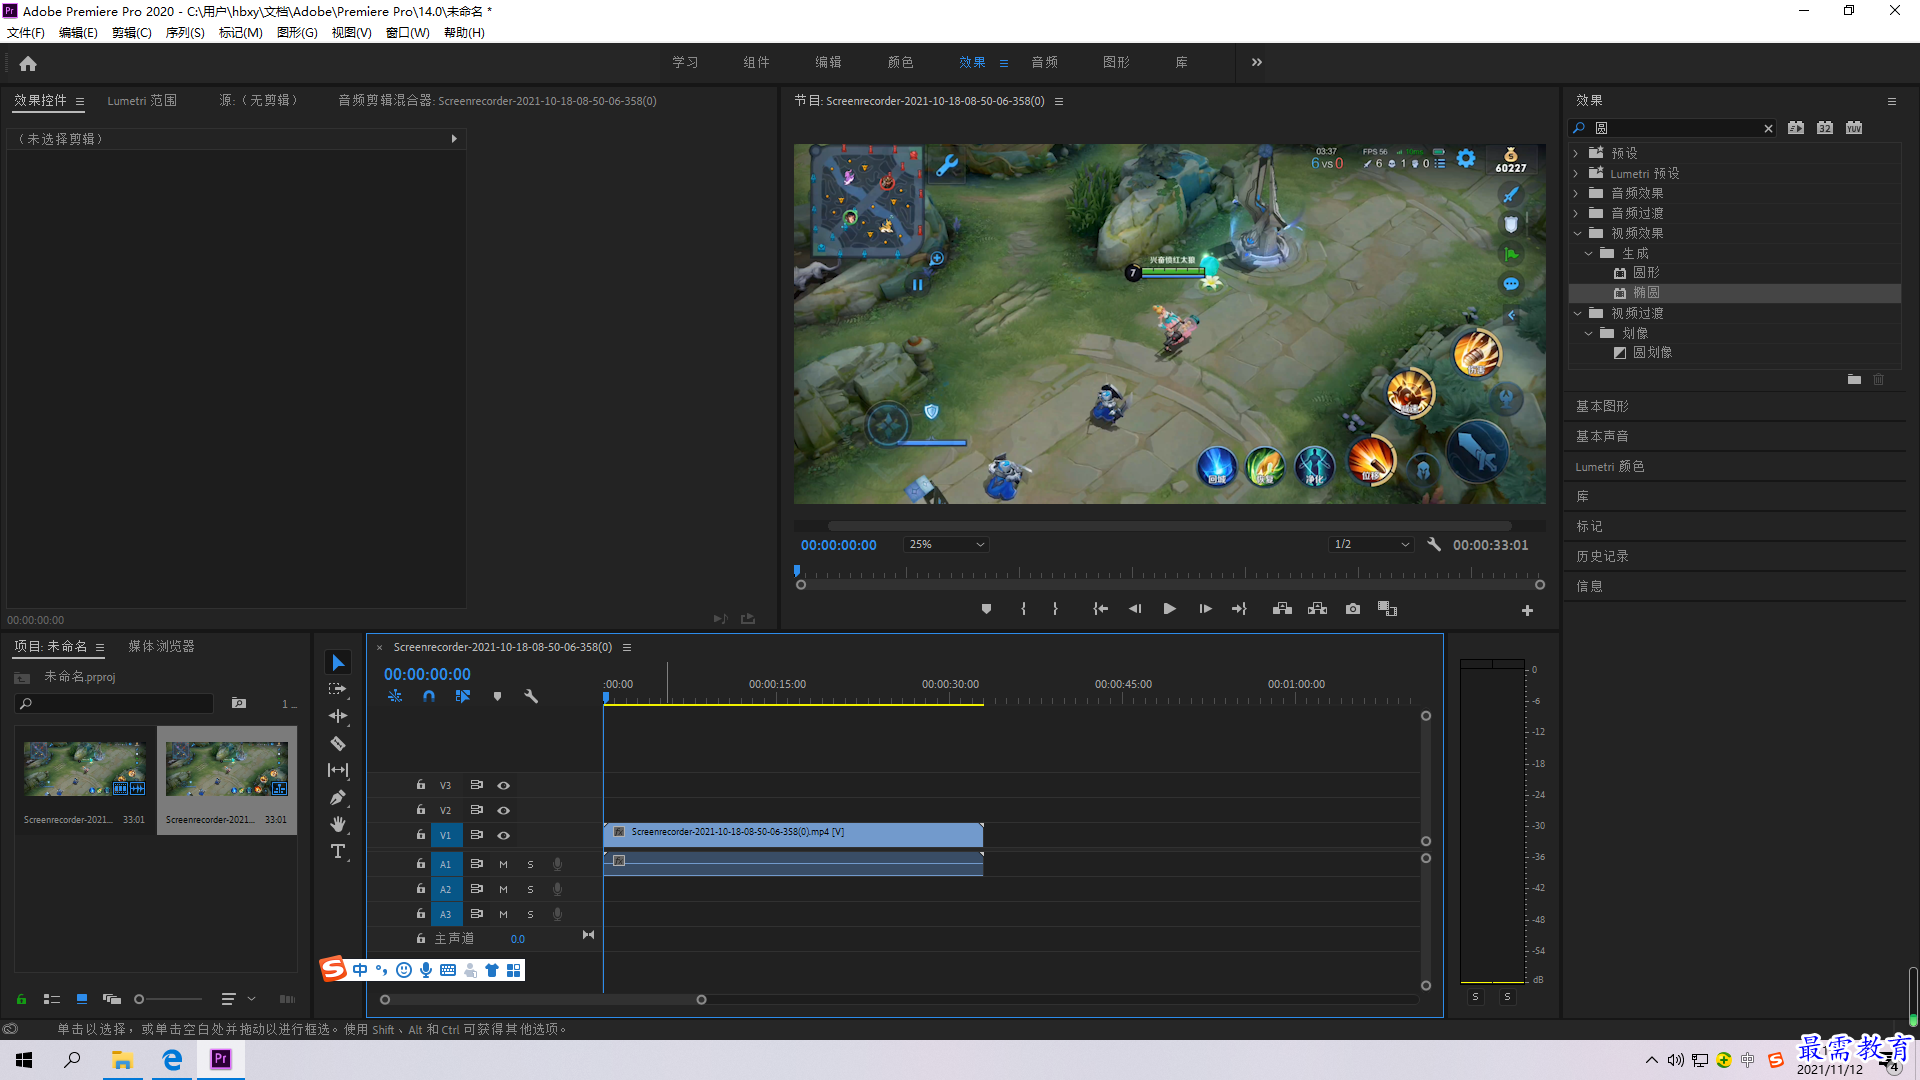Open program monitor settings wrench

point(1434,545)
